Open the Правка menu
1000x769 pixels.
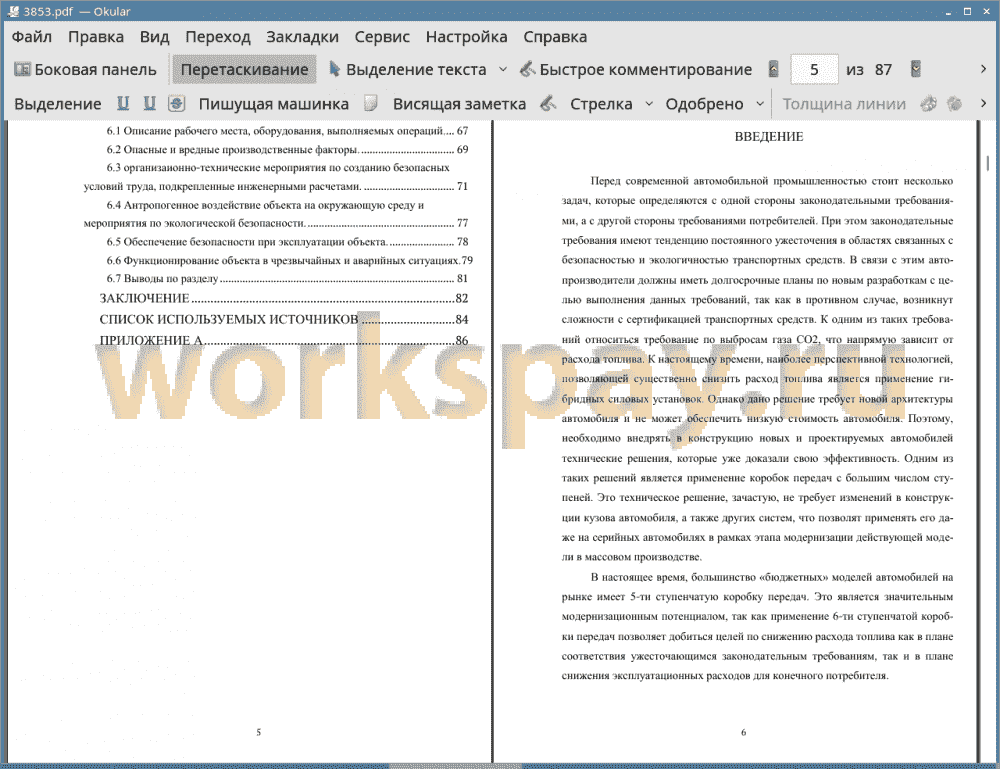(x=96, y=37)
